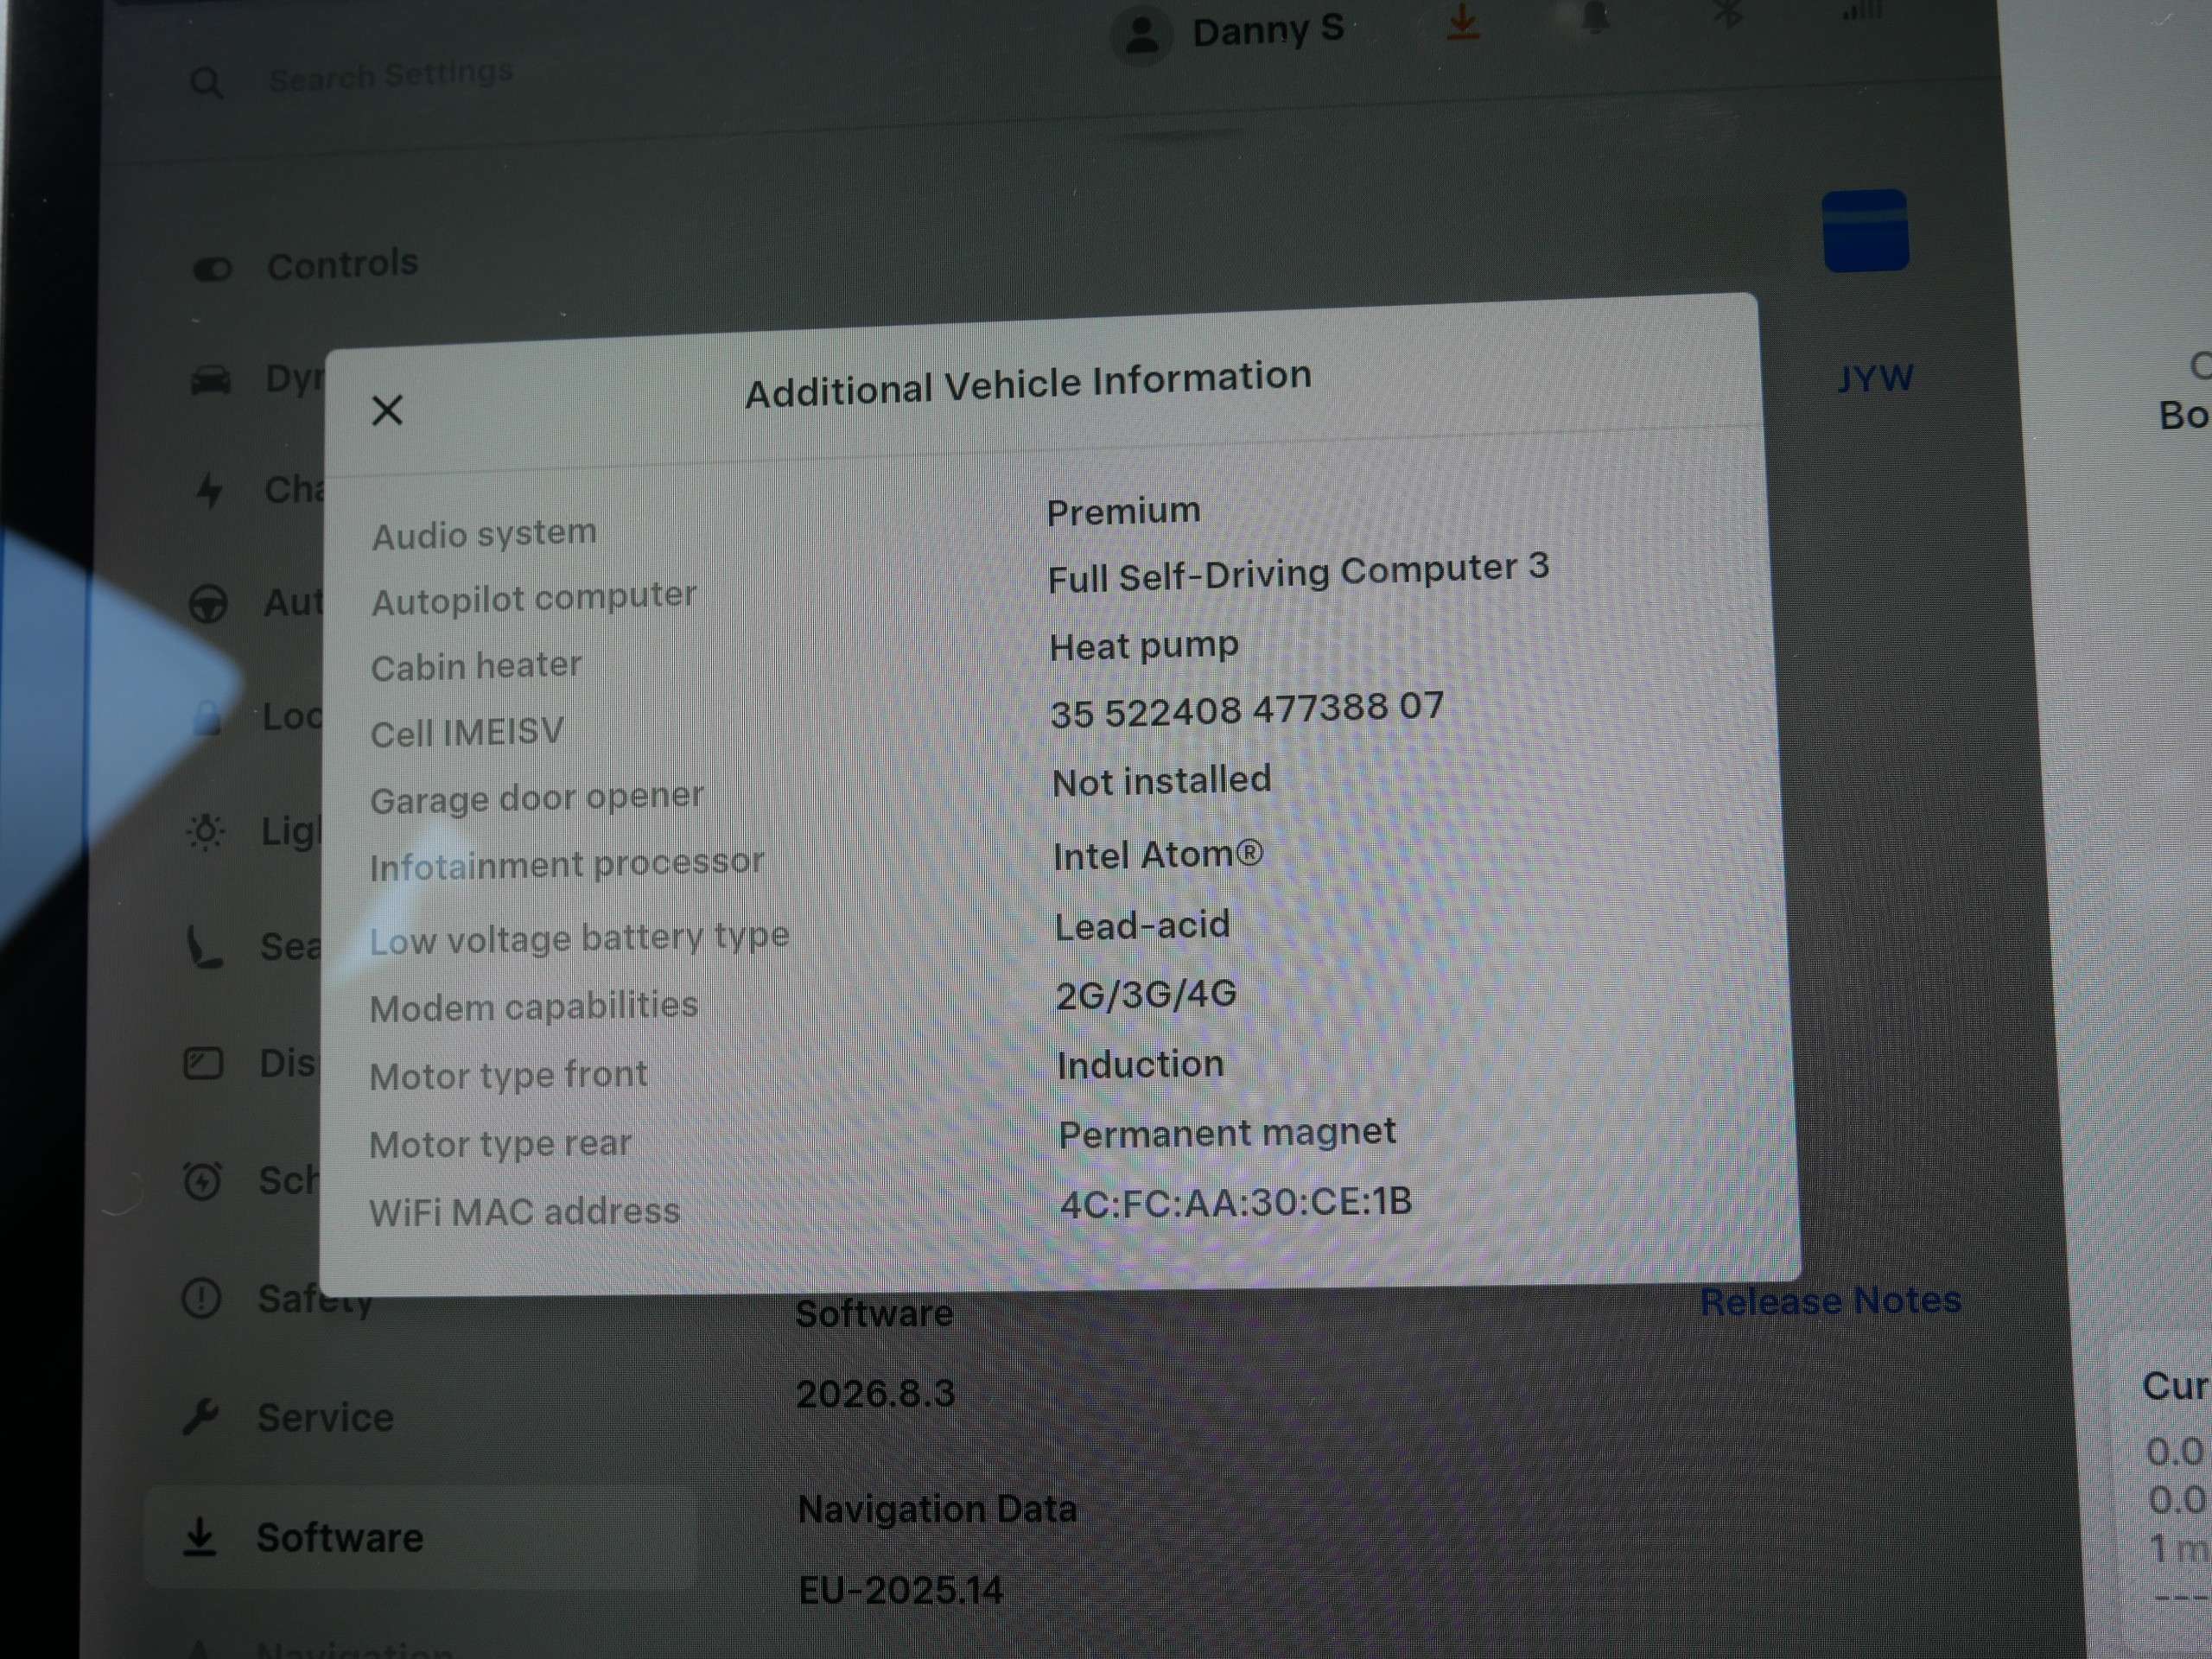Select the Navigation Data heading
The height and width of the screenshot is (1659, 2212).
(937, 1509)
